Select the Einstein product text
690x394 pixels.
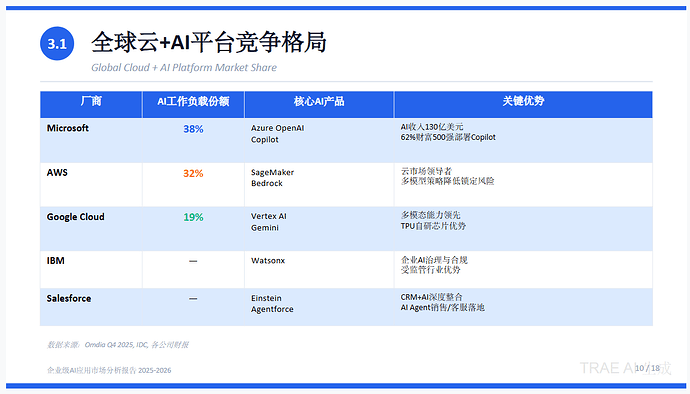[266, 298]
